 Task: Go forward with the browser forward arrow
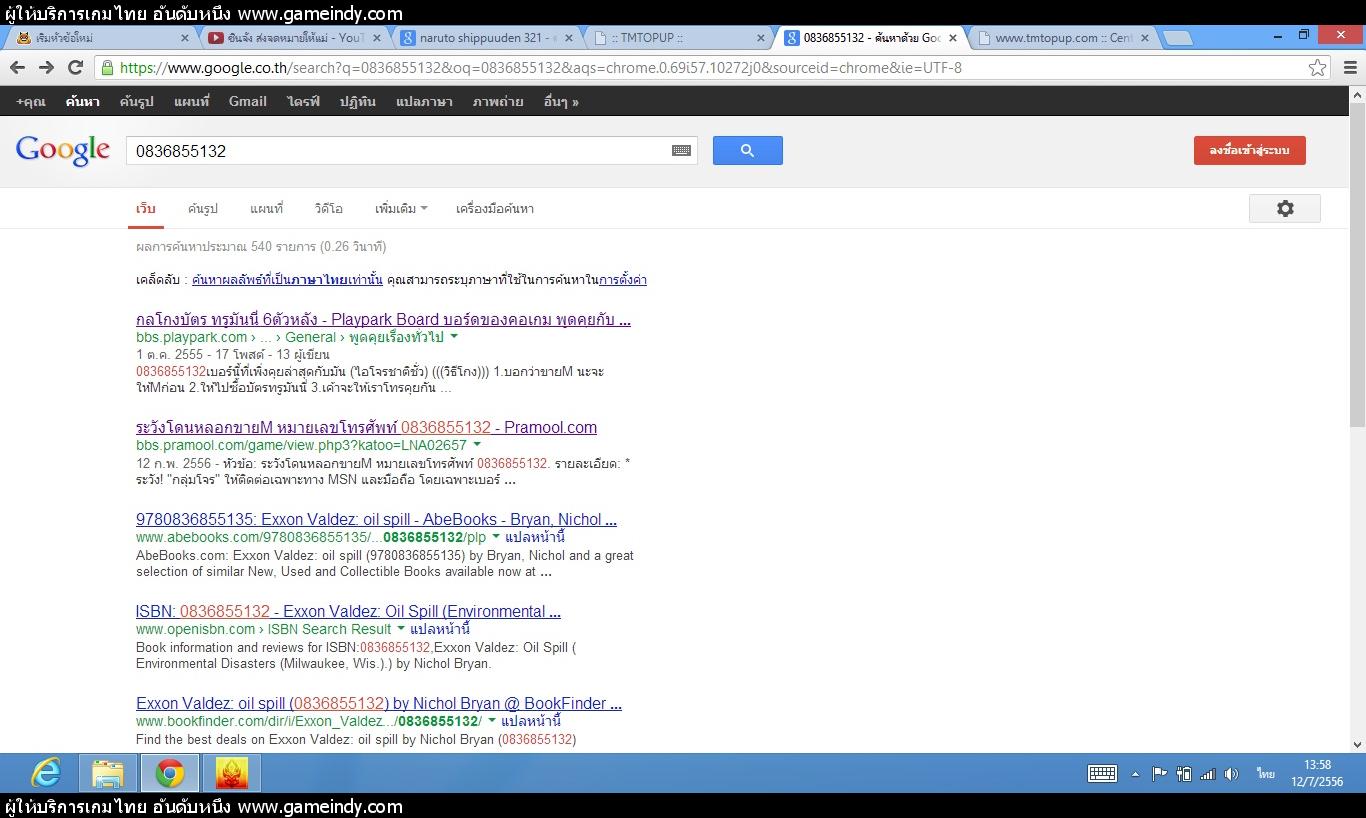coord(46,68)
